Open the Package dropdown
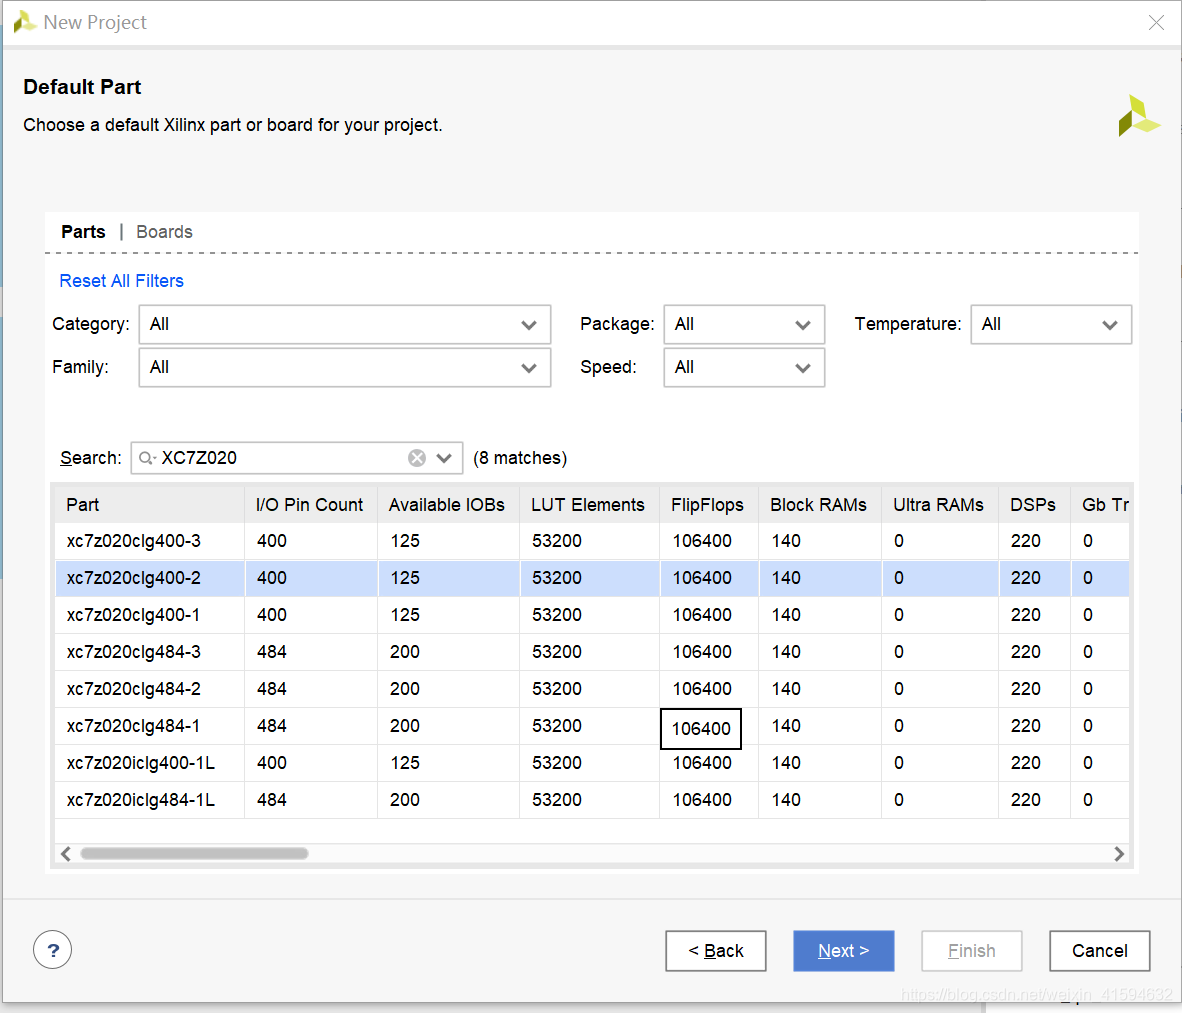This screenshot has height=1013, width=1182. click(x=744, y=324)
